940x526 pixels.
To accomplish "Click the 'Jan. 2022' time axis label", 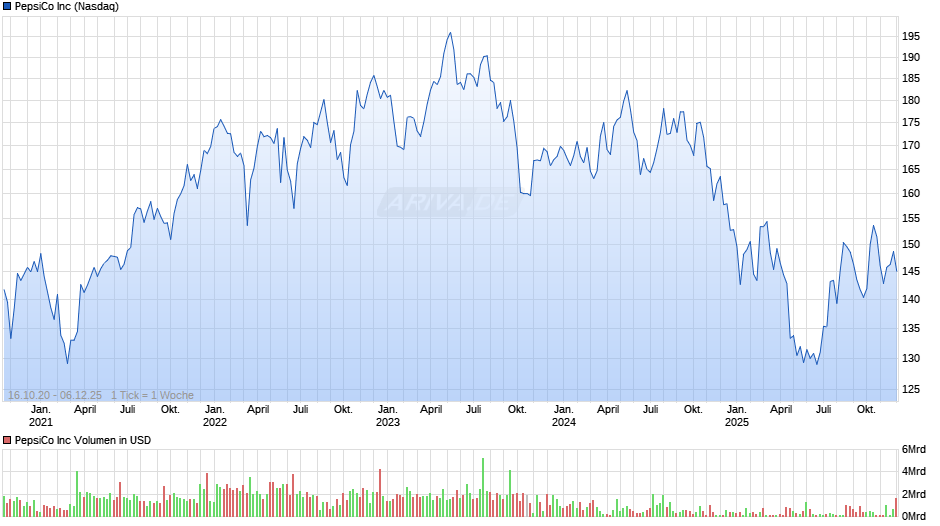I will (x=215, y=416).
